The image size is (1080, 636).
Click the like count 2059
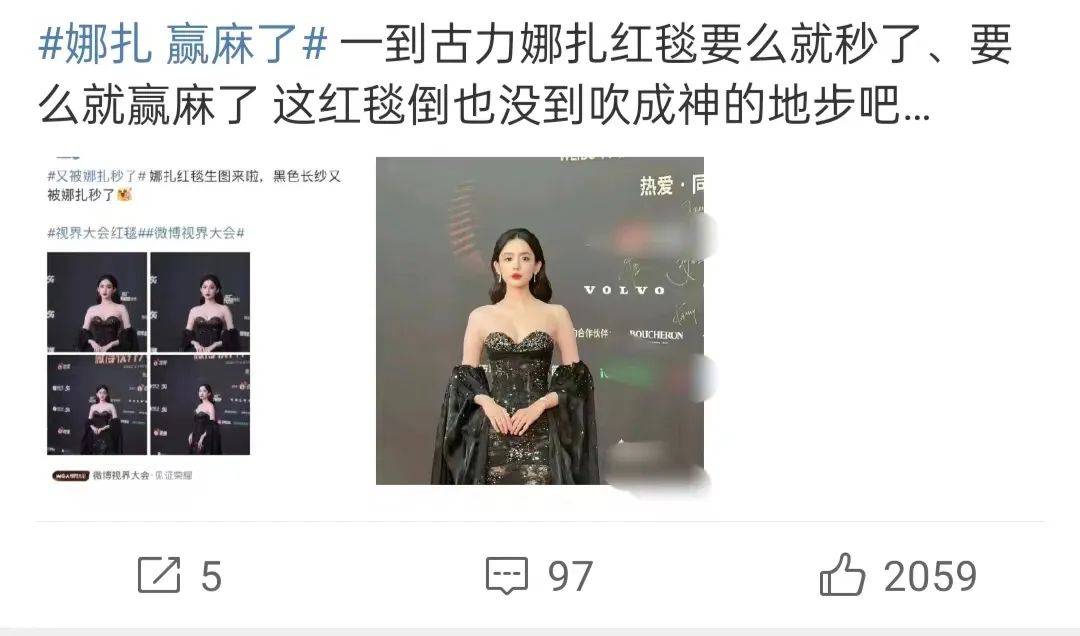(x=931, y=576)
